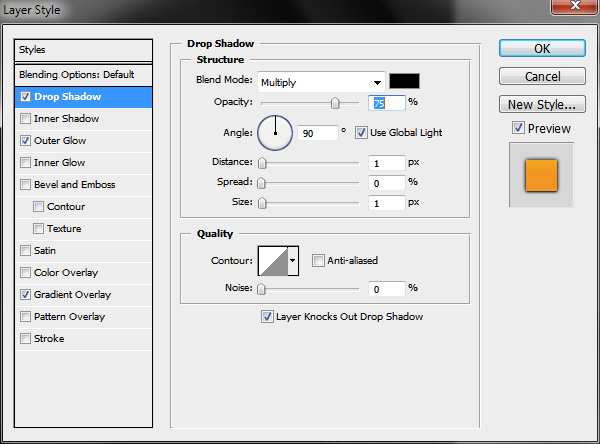Uncheck the Gradient Overlay checkbox
The image size is (600, 444).
point(25,294)
